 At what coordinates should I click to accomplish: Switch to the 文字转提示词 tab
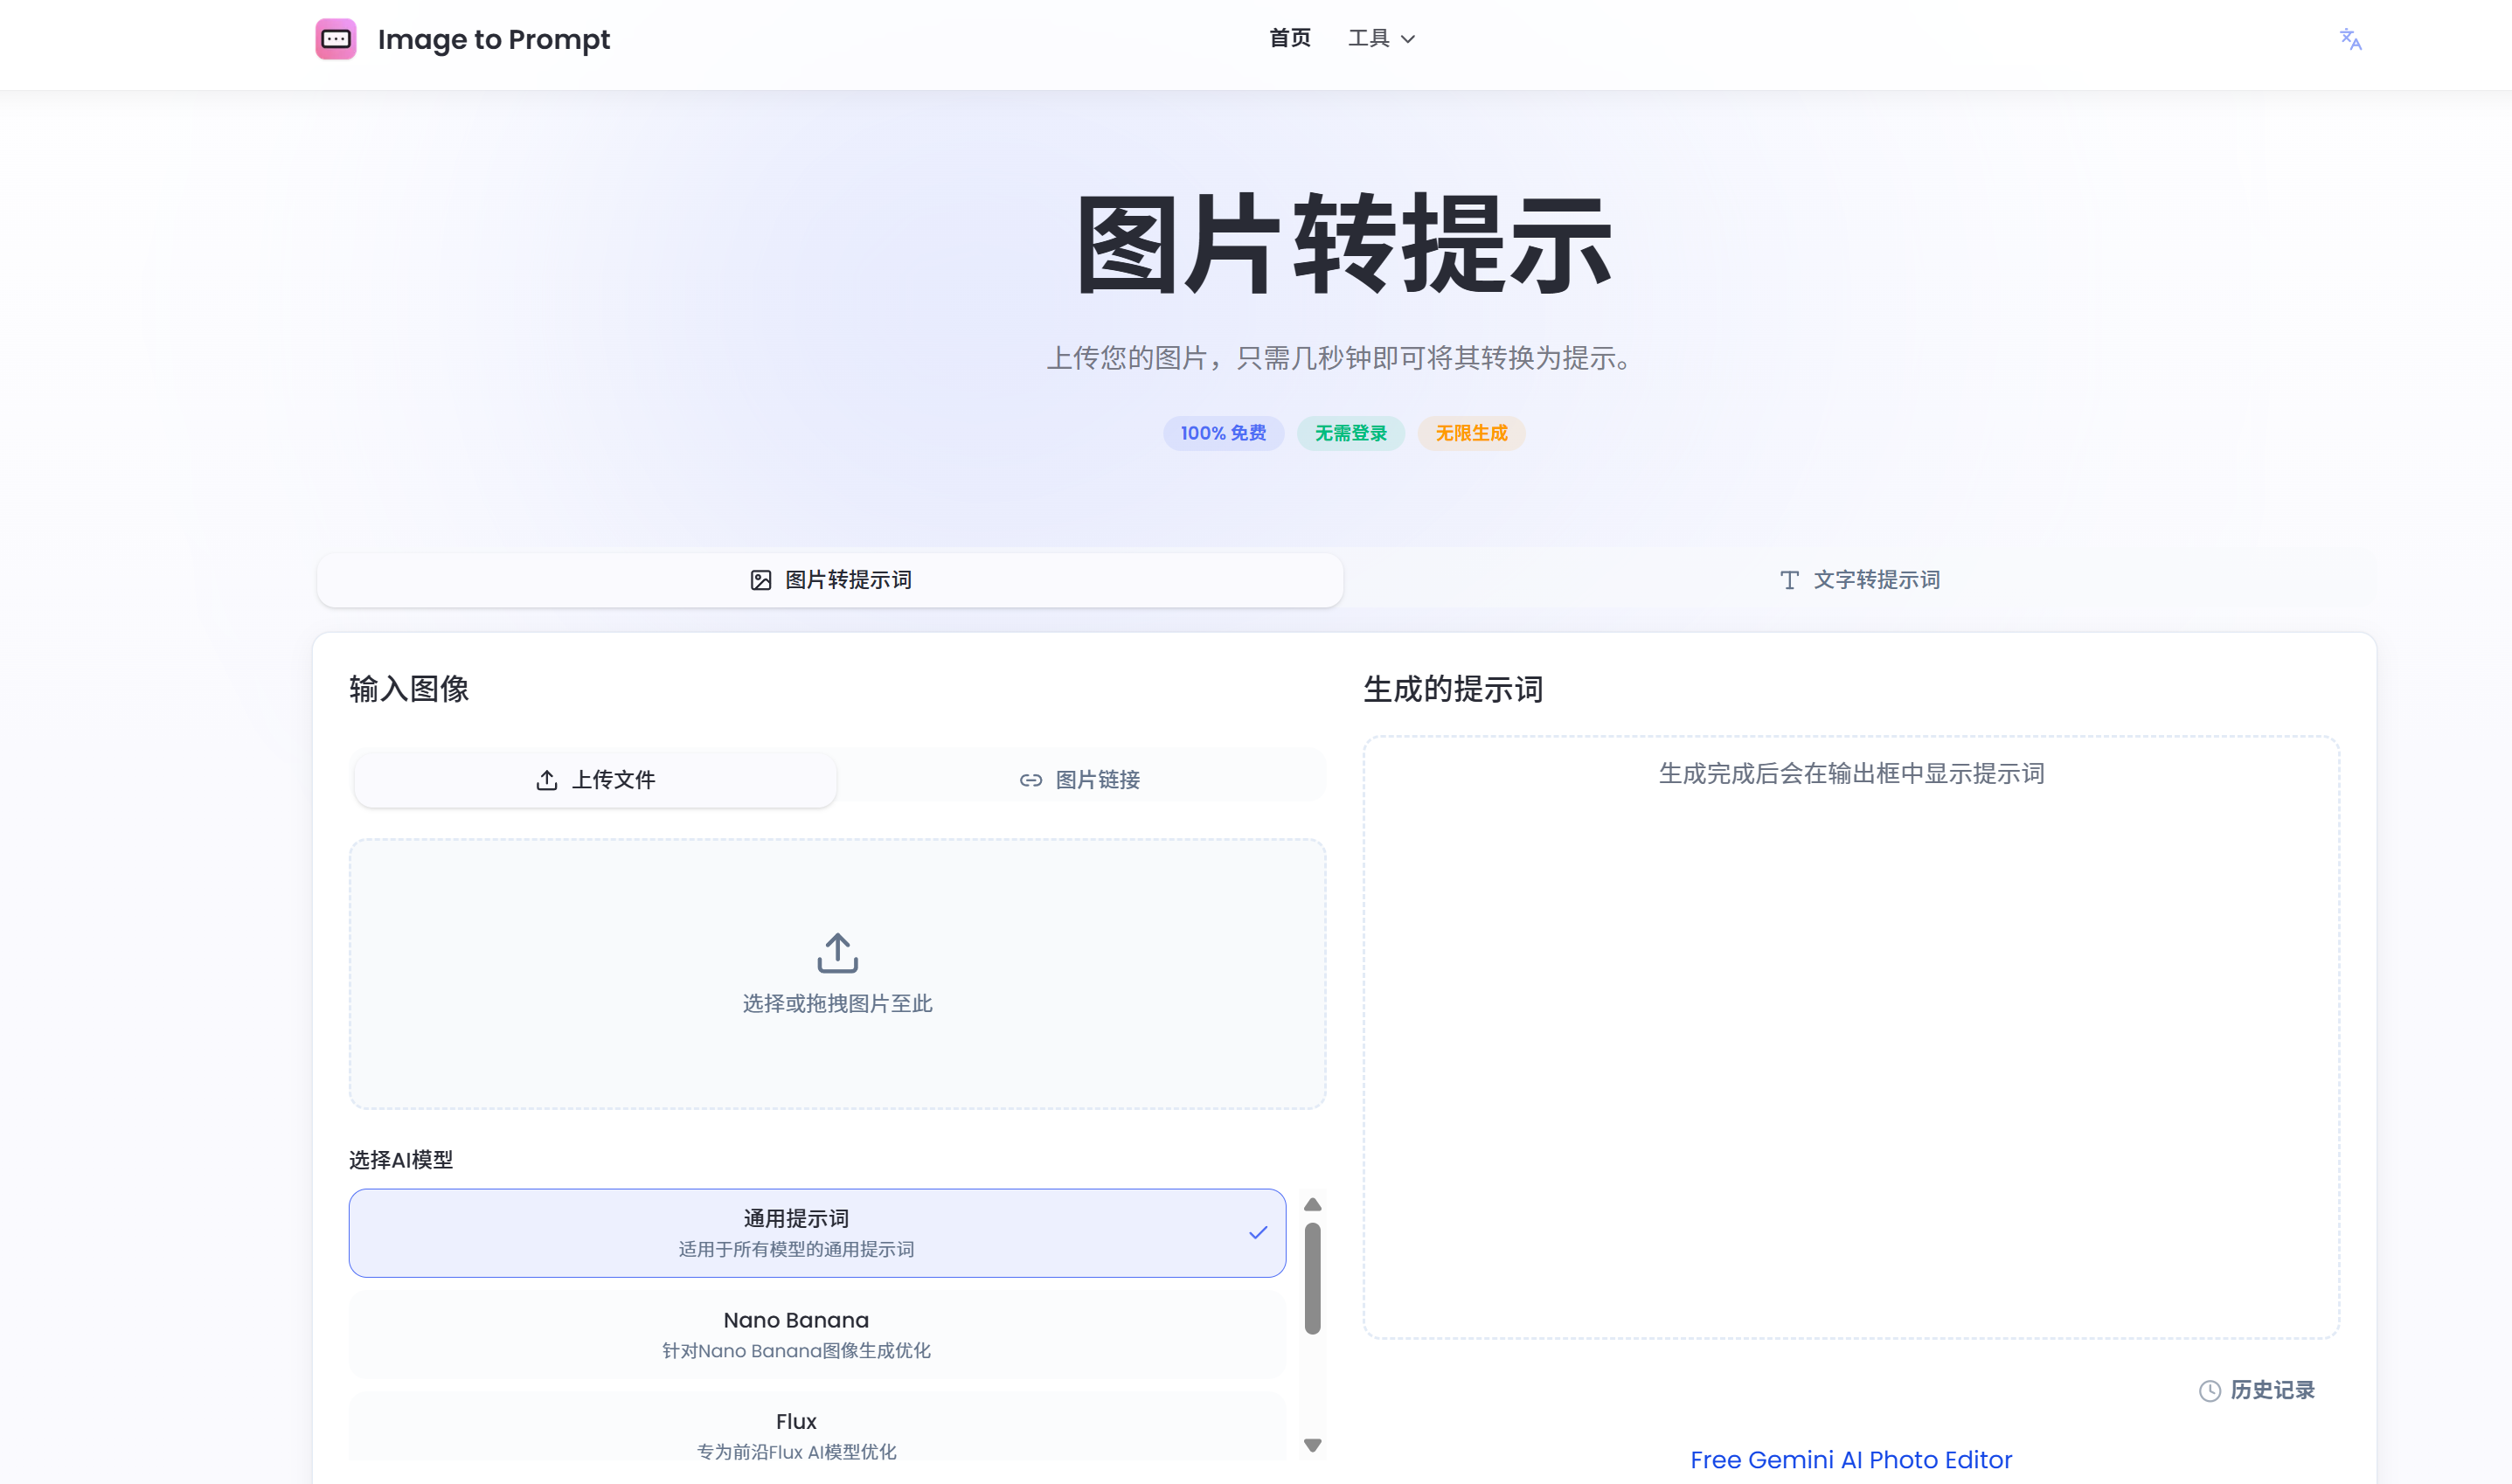tap(1860, 580)
